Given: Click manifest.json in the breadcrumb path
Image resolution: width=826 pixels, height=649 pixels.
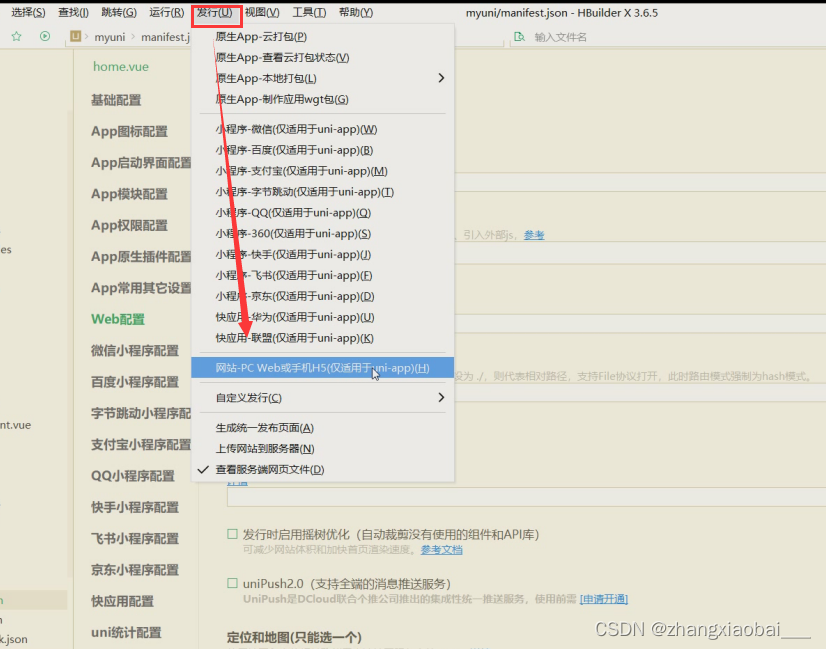Looking at the screenshot, I should pos(165,37).
